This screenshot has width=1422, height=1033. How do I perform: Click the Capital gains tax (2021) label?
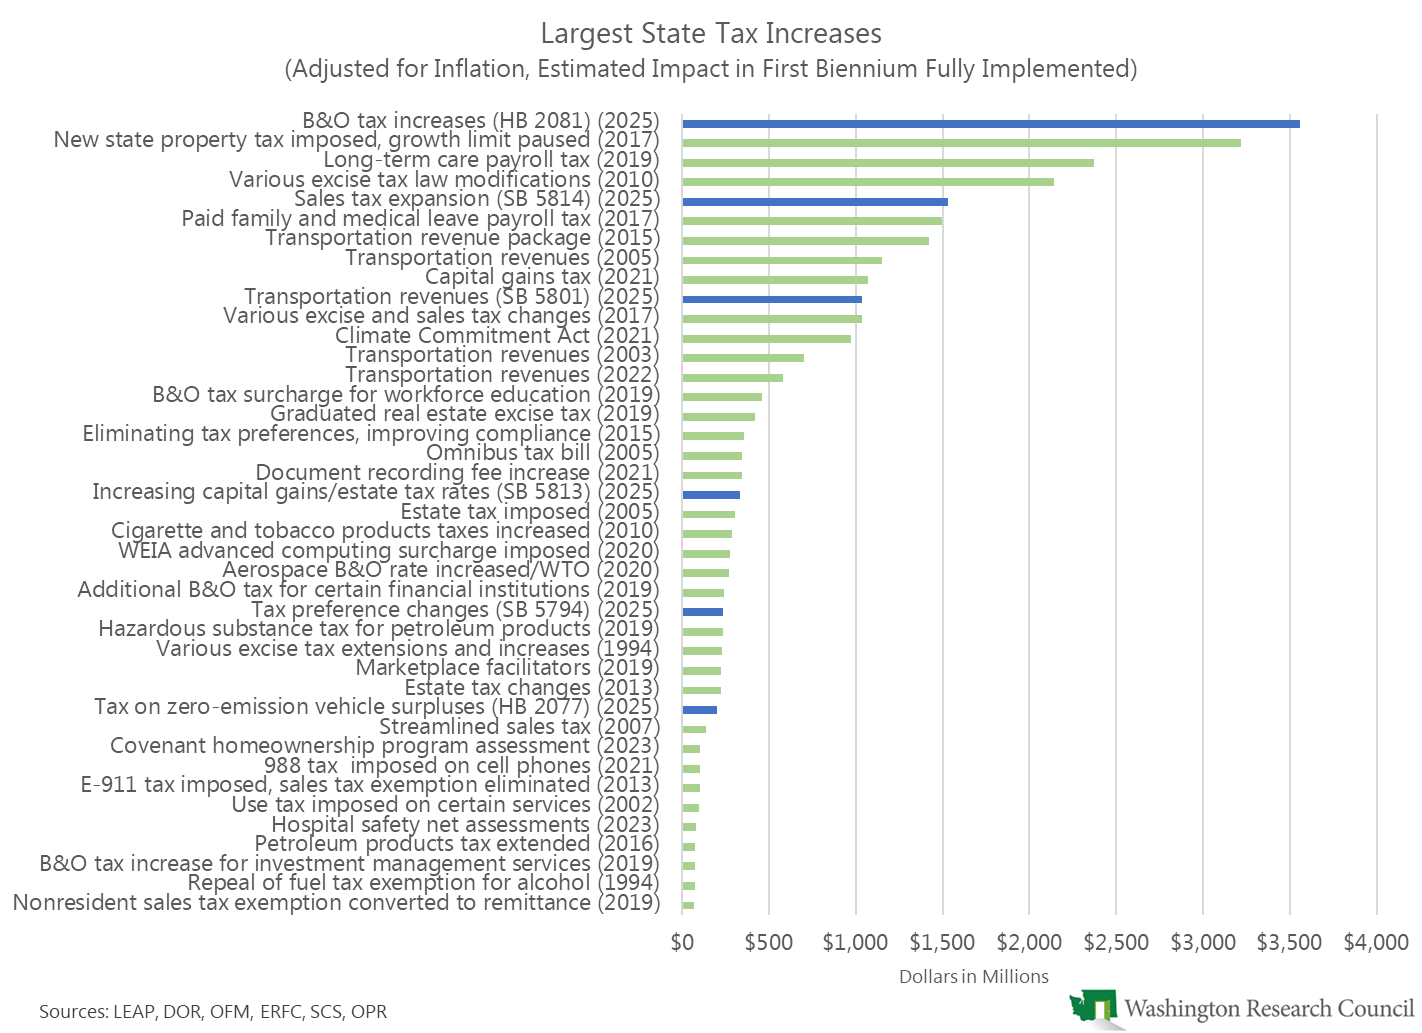point(542,277)
